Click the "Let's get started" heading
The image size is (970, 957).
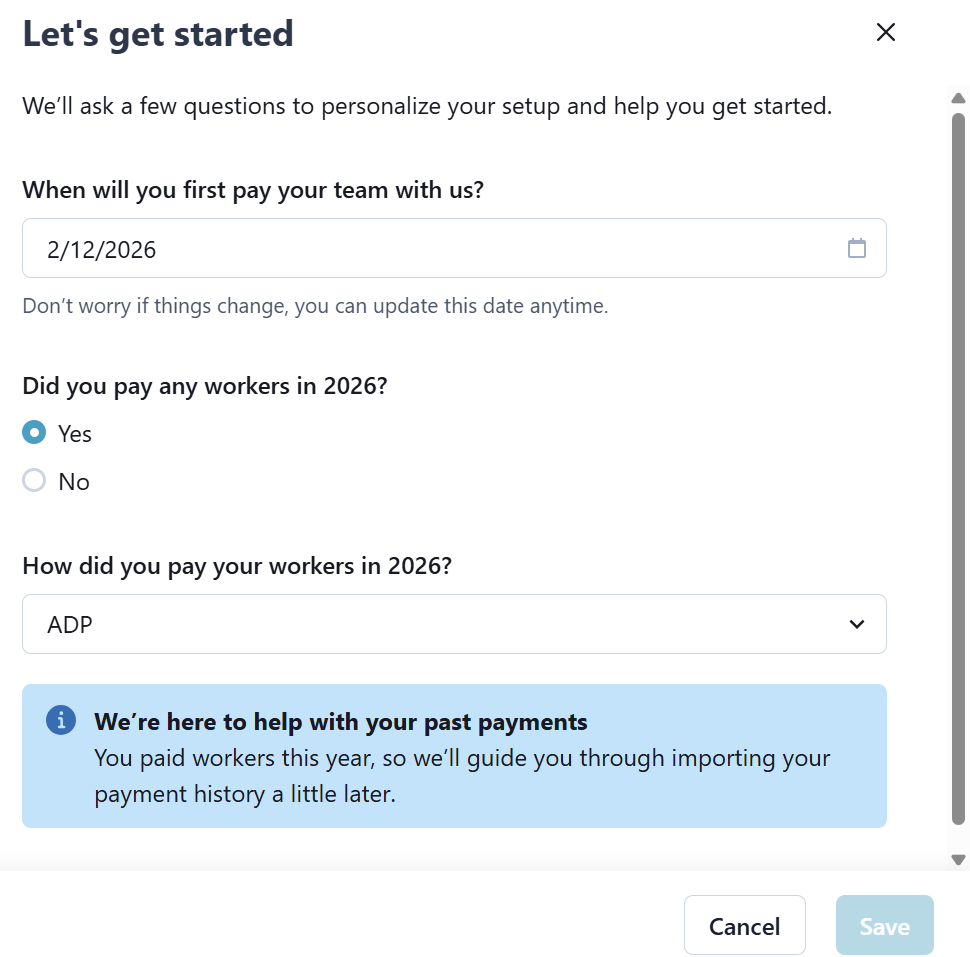point(158,34)
